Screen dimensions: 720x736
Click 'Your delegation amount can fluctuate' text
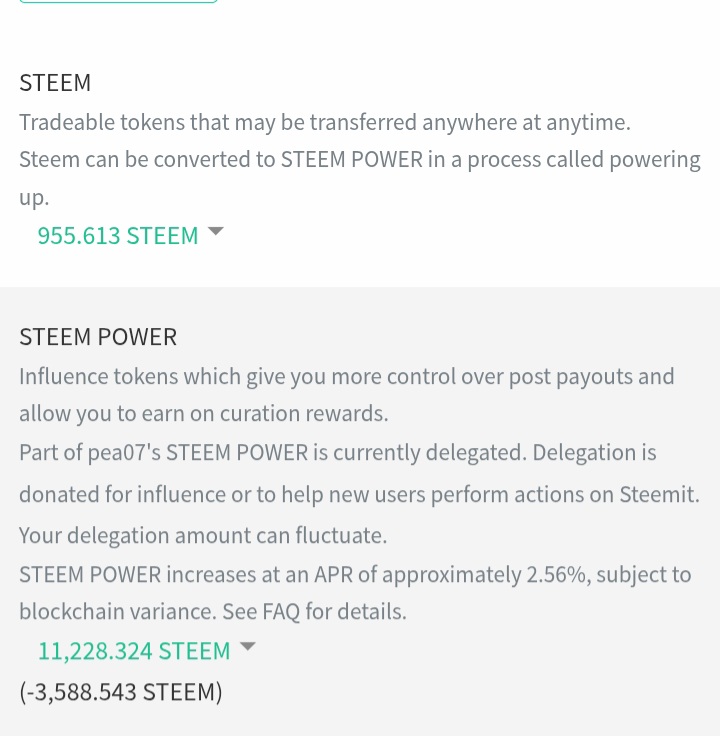coord(203,535)
